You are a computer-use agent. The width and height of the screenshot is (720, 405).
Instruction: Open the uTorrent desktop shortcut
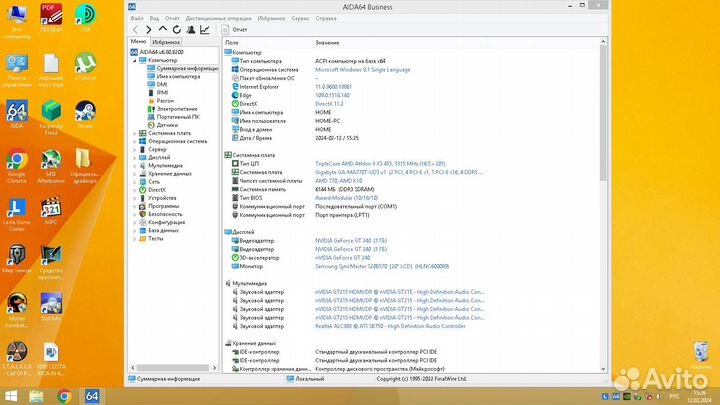point(85,67)
